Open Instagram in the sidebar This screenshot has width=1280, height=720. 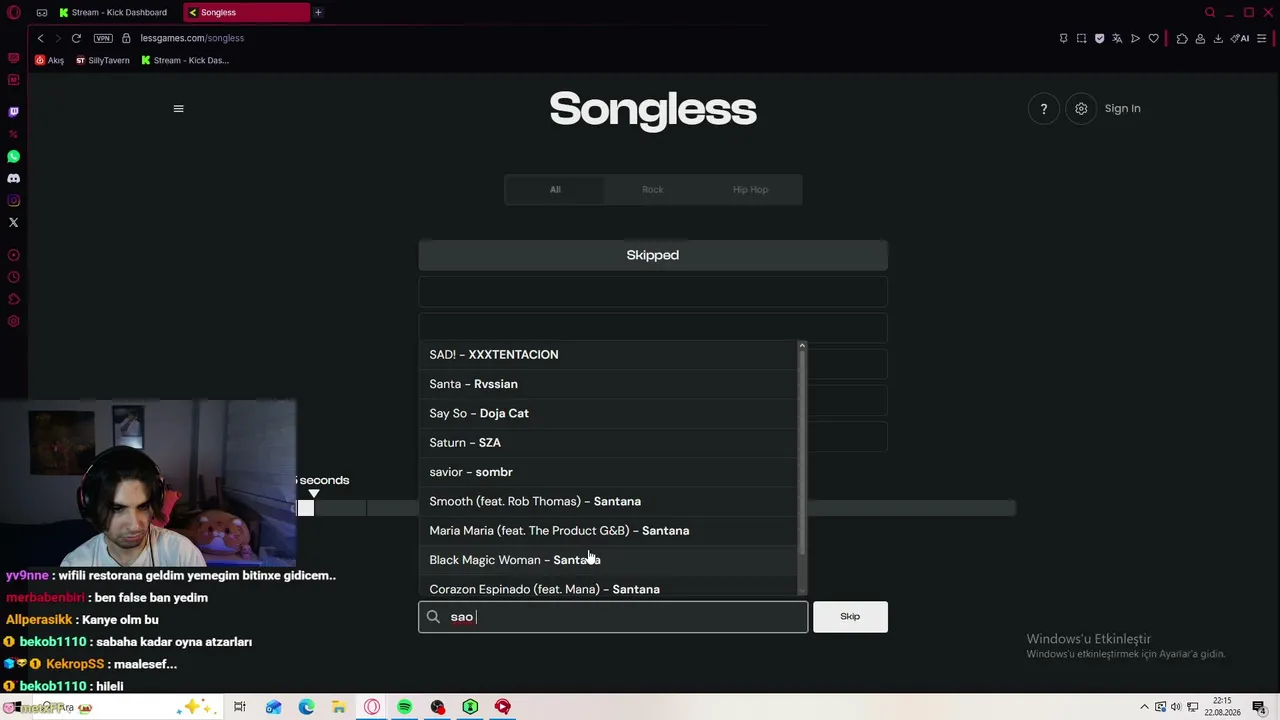(x=14, y=200)
